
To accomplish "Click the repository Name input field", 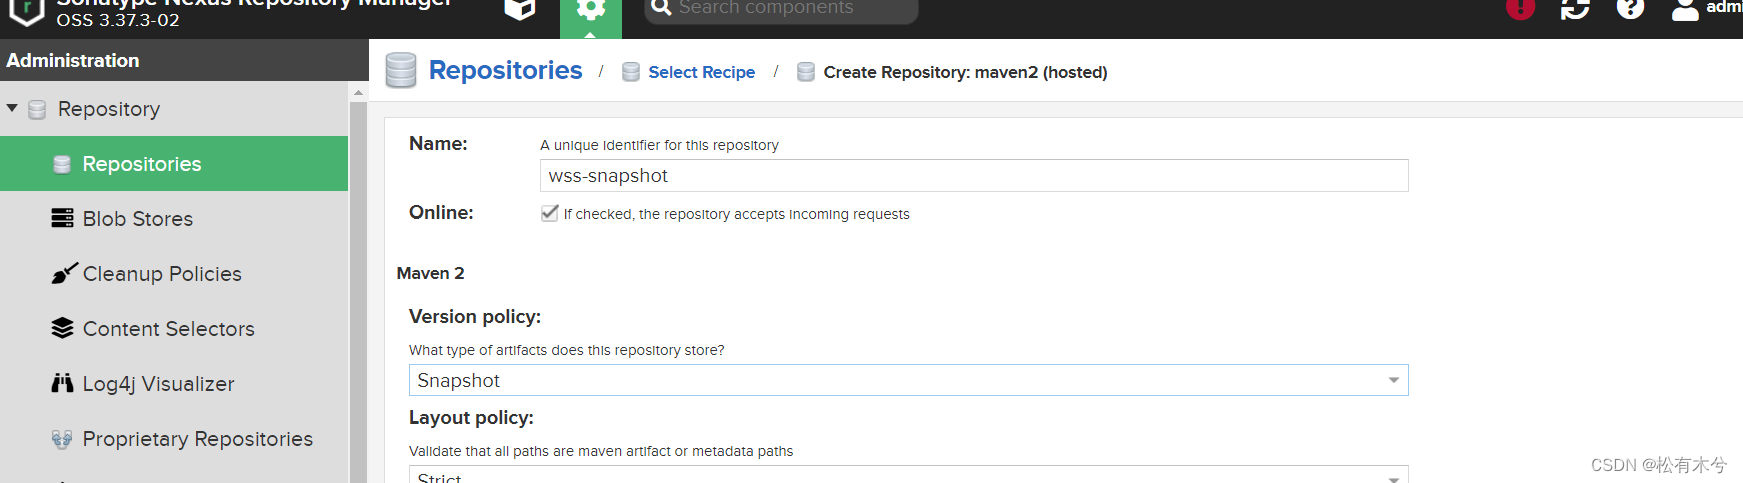I will (974, 176).
